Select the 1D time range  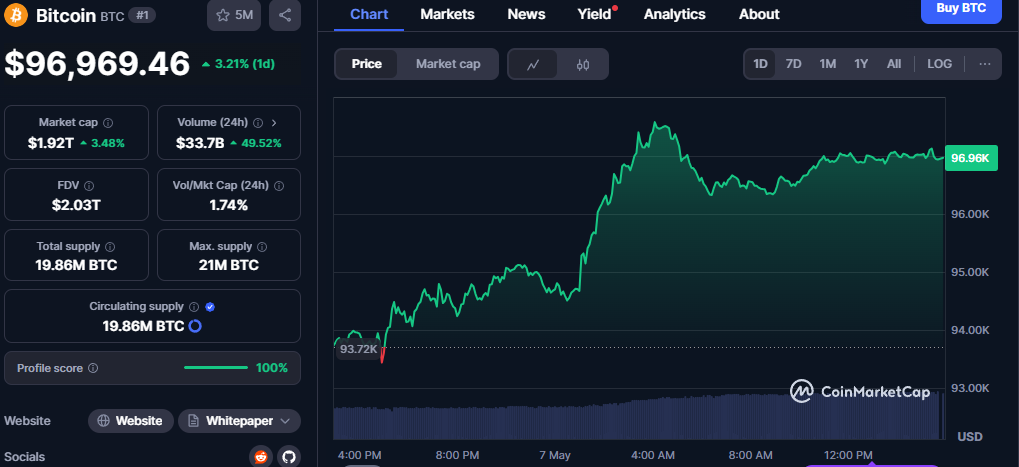[x=760, y=64]
